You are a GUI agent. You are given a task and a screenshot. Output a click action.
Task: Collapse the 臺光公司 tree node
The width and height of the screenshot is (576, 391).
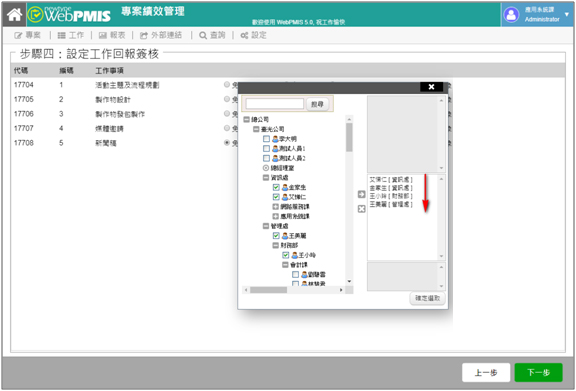(256, 129)
